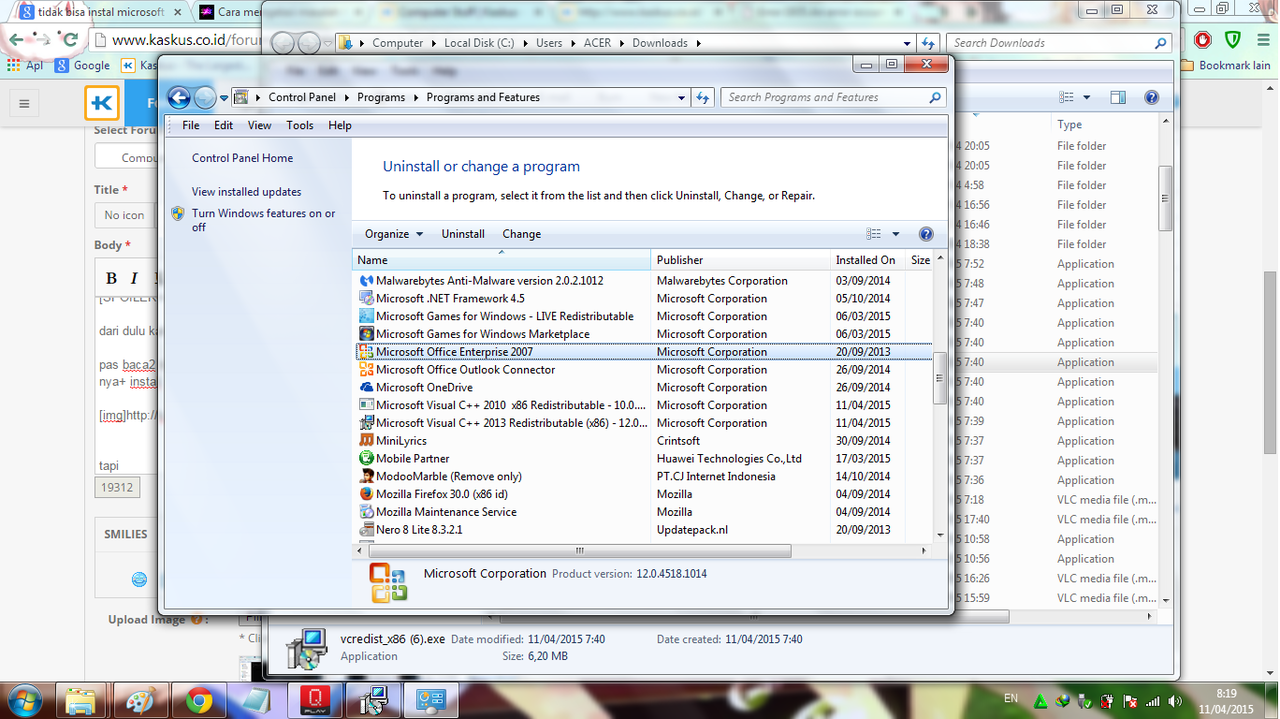
Task: Click Mozilla Firefox 30.0 icon in list
Action: click(x=366, y=494)
